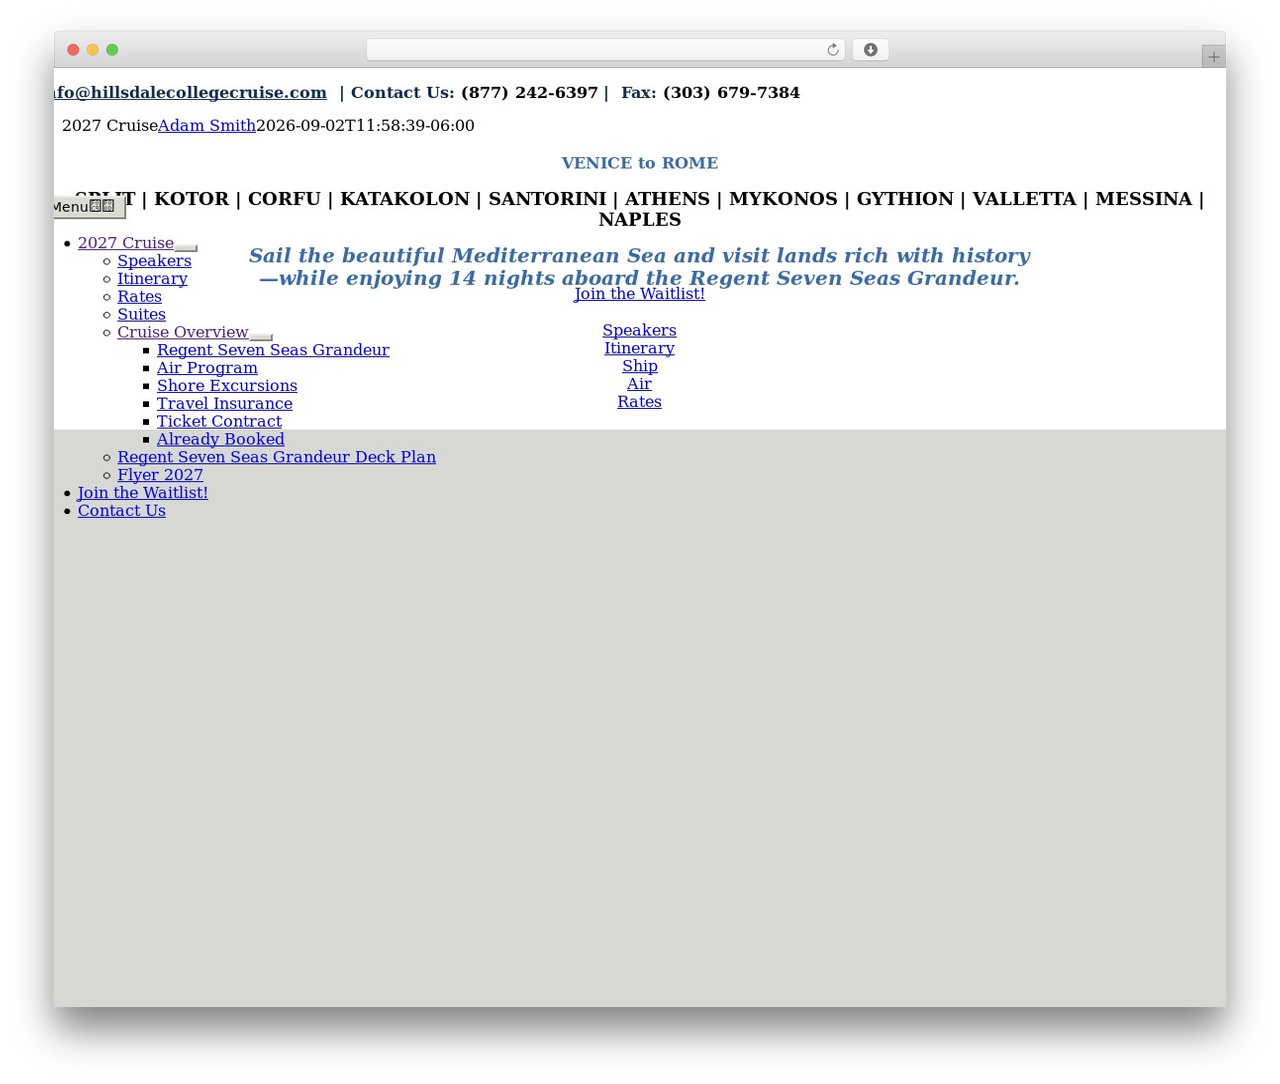Toggle the Menu button
The width and height of the screenshot is (1280, 1084).
pyautogui.click(x=89, y=207)
